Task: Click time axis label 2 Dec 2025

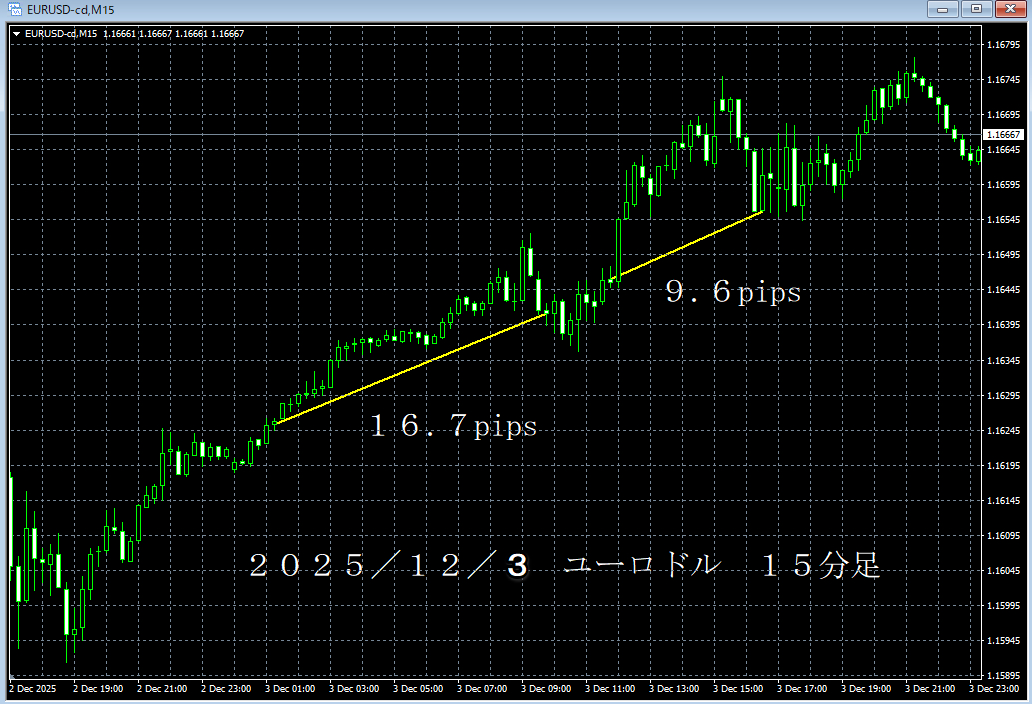Action: click(33, 688)
